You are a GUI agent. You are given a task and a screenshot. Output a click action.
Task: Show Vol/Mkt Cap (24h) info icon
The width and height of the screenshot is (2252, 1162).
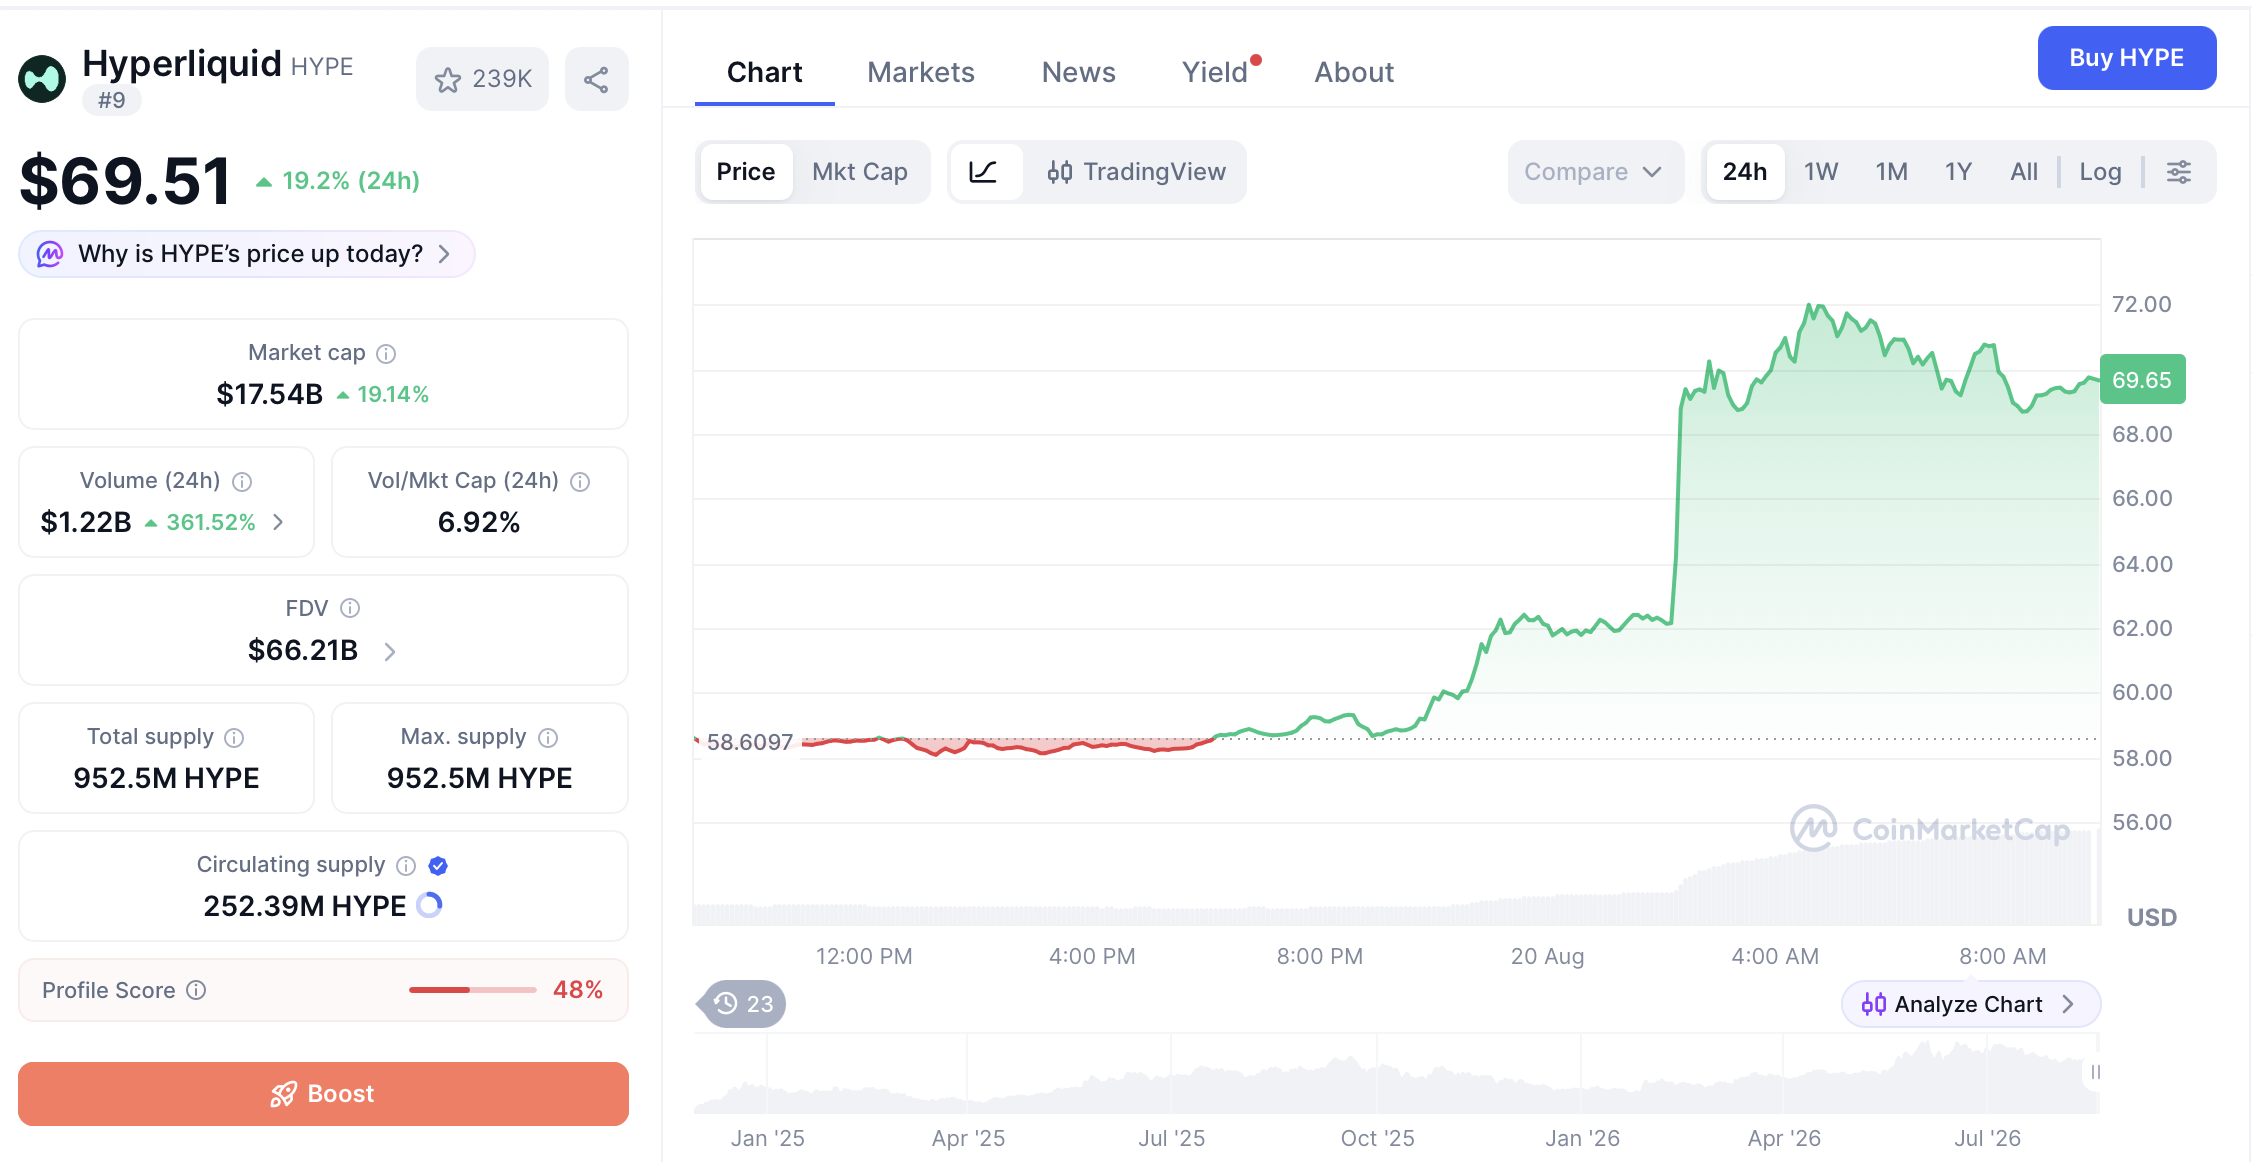[580, 481]
